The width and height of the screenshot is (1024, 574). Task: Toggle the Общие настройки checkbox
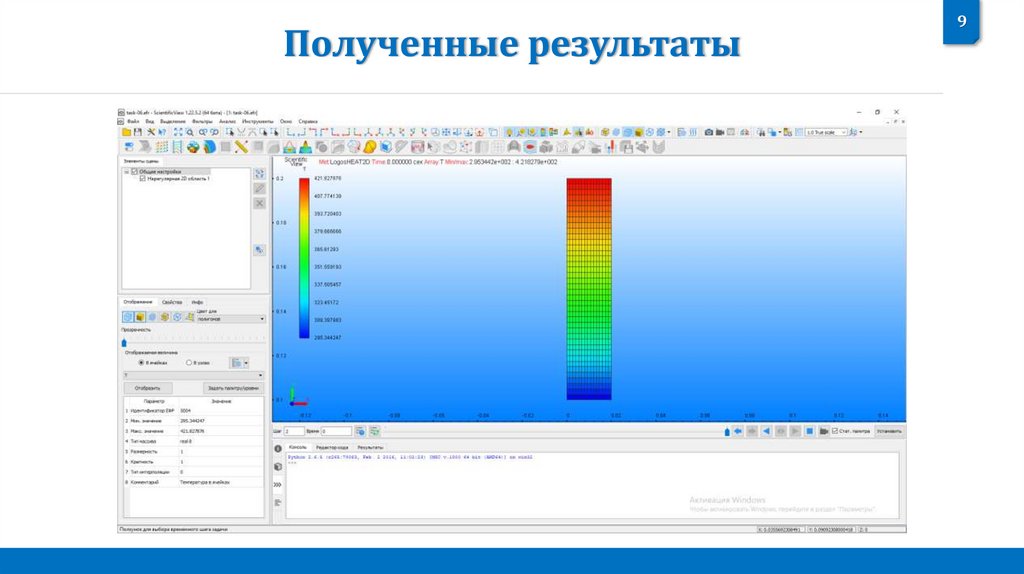135,172
